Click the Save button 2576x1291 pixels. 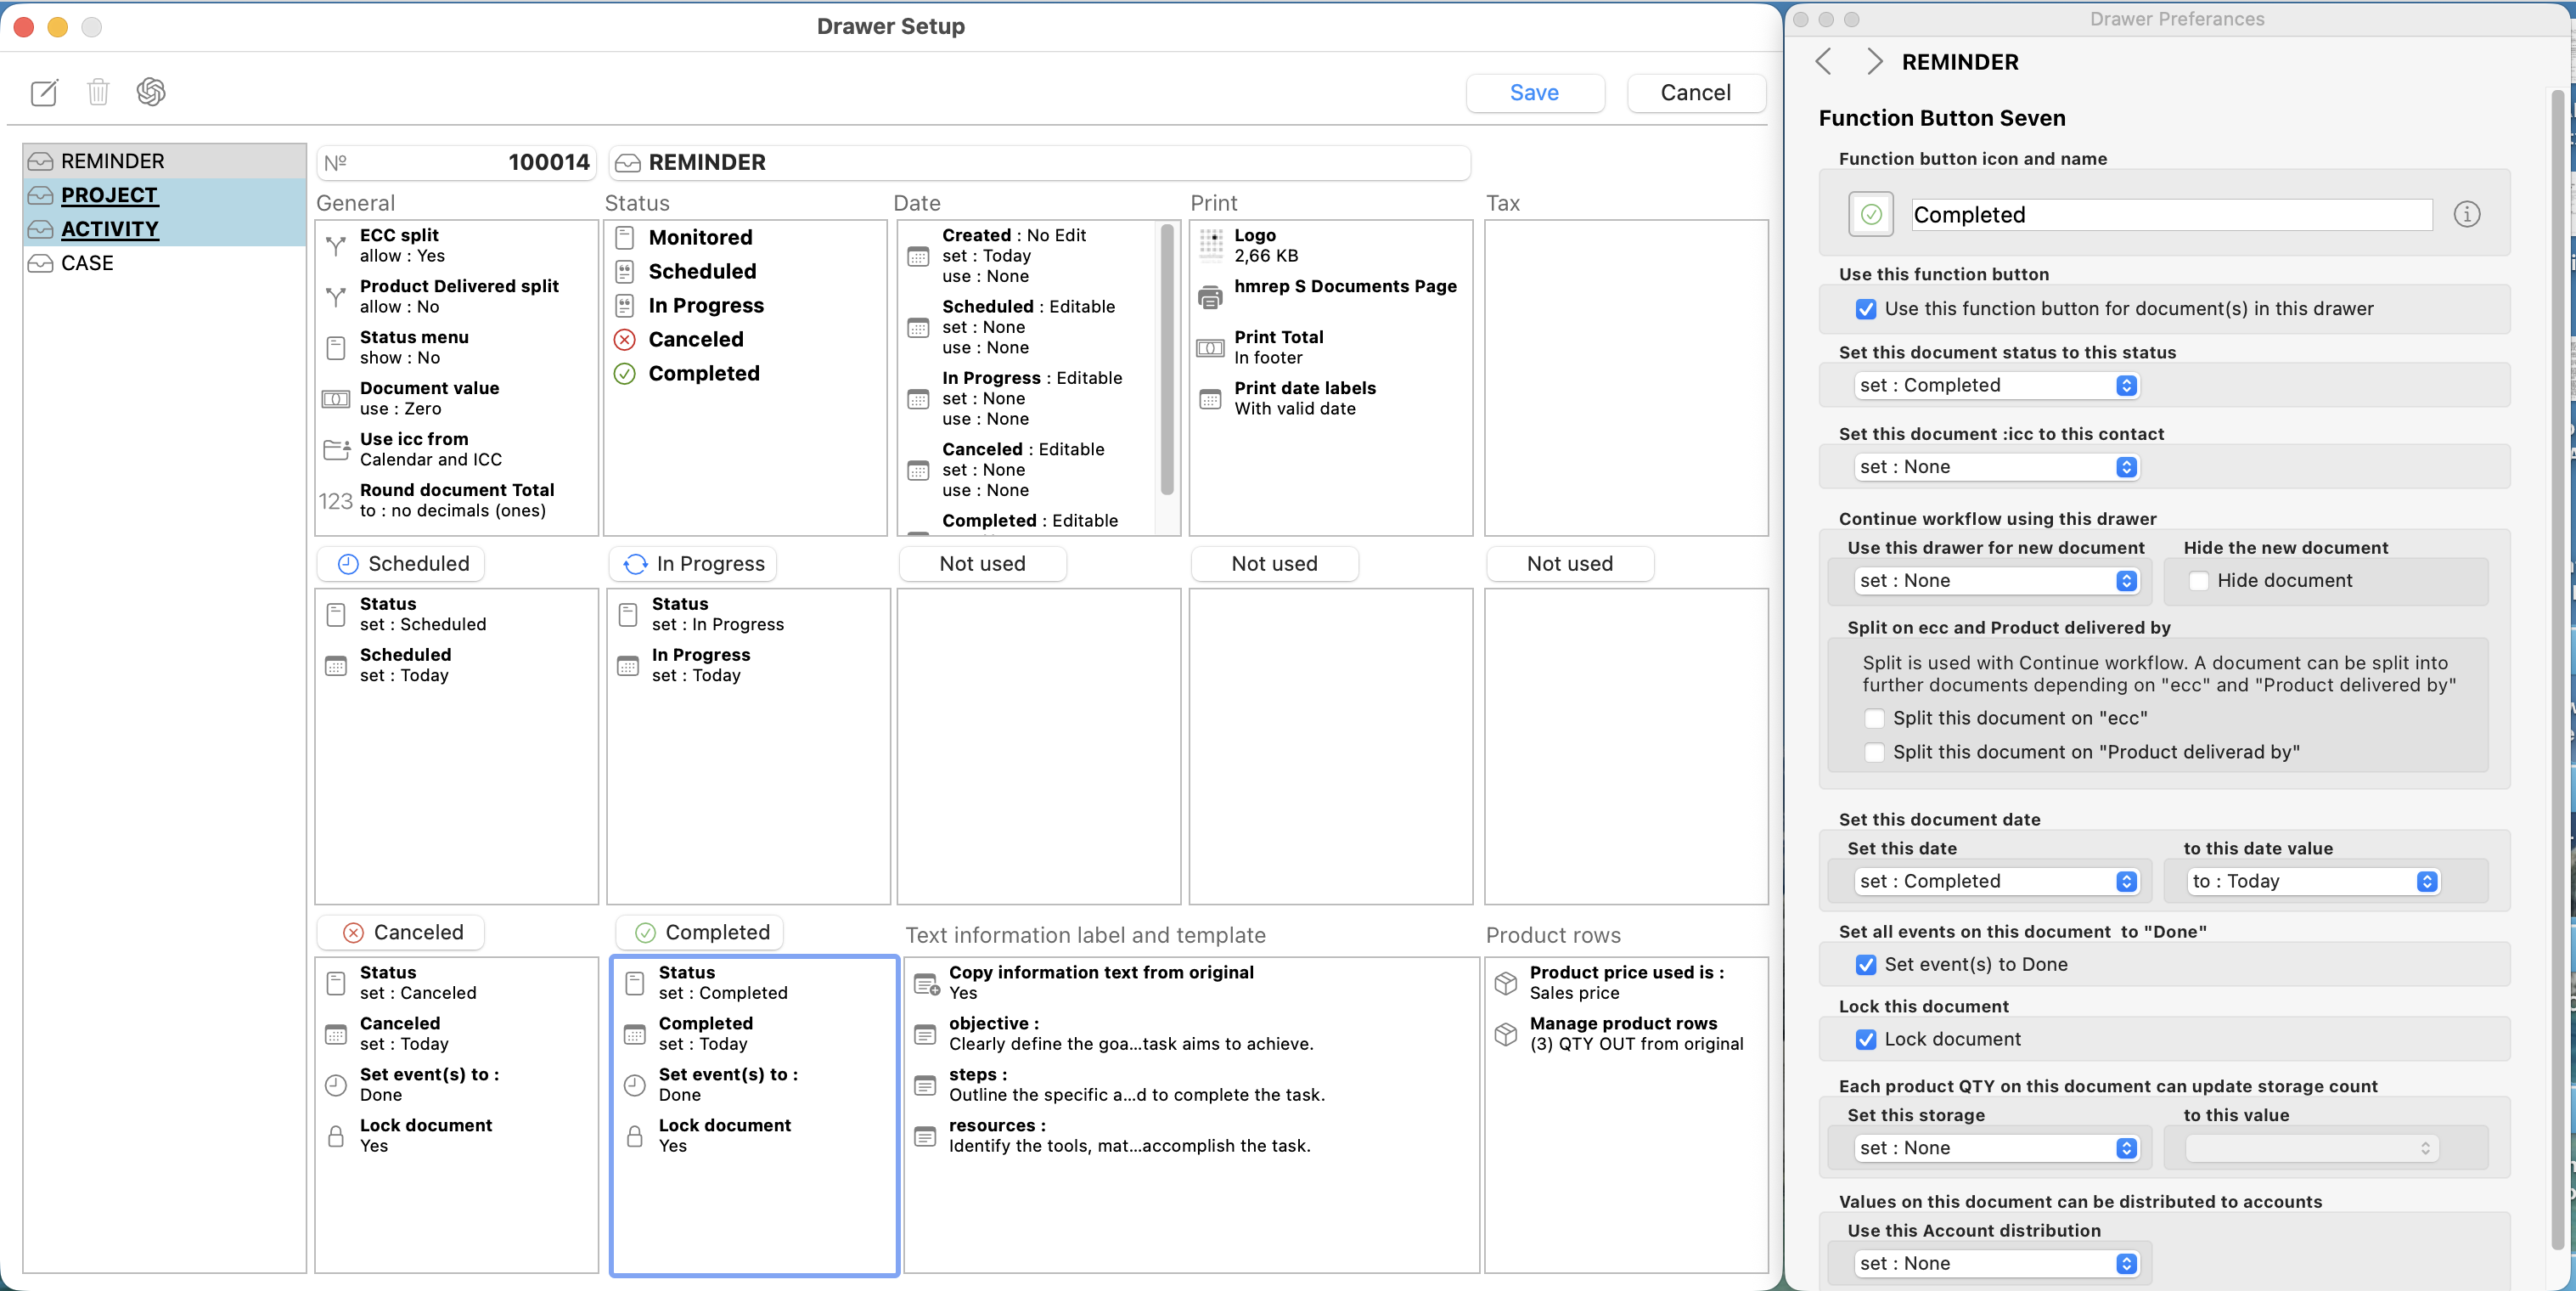click(x=1534, y=93)
